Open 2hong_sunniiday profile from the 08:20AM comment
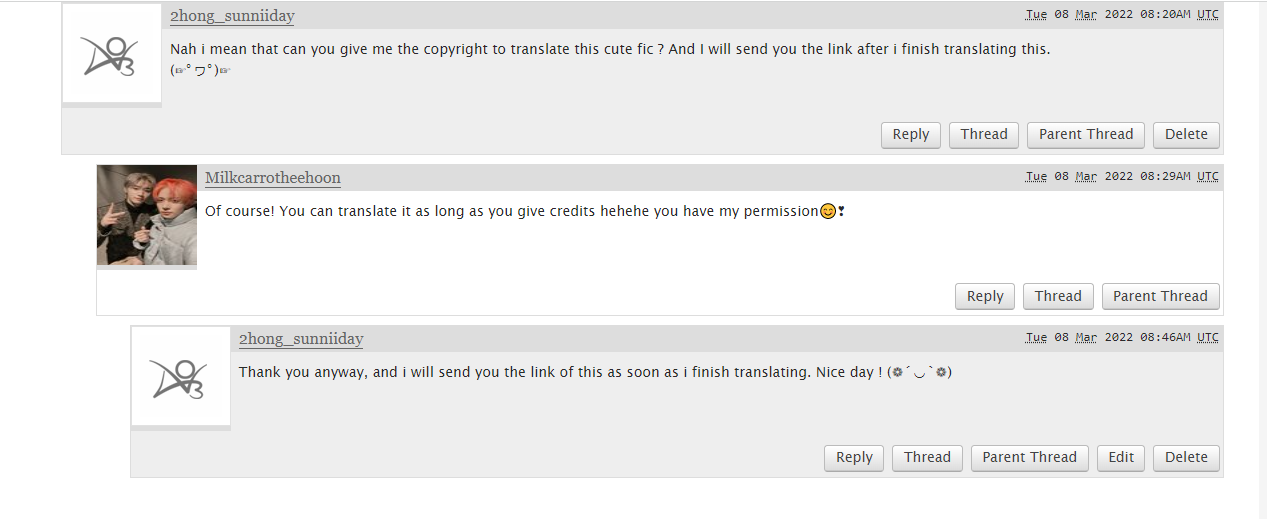1267x519 pixels. tap(232, 16)
